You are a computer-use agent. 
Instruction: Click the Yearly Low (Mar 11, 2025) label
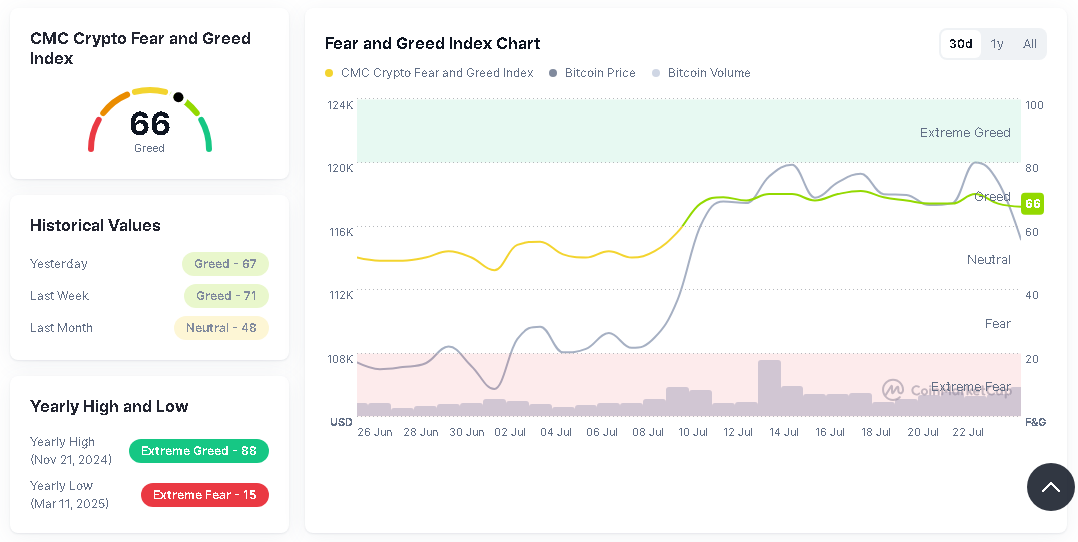point(69,495)
